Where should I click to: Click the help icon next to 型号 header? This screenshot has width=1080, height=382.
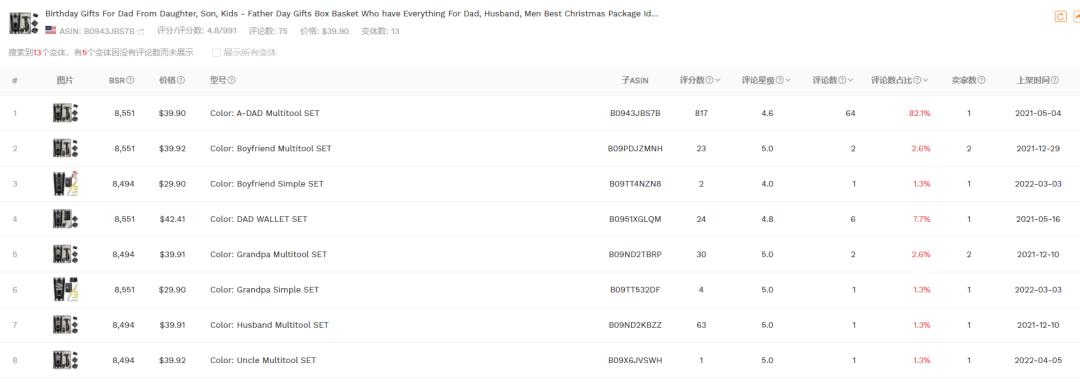(x=231, y=81)
